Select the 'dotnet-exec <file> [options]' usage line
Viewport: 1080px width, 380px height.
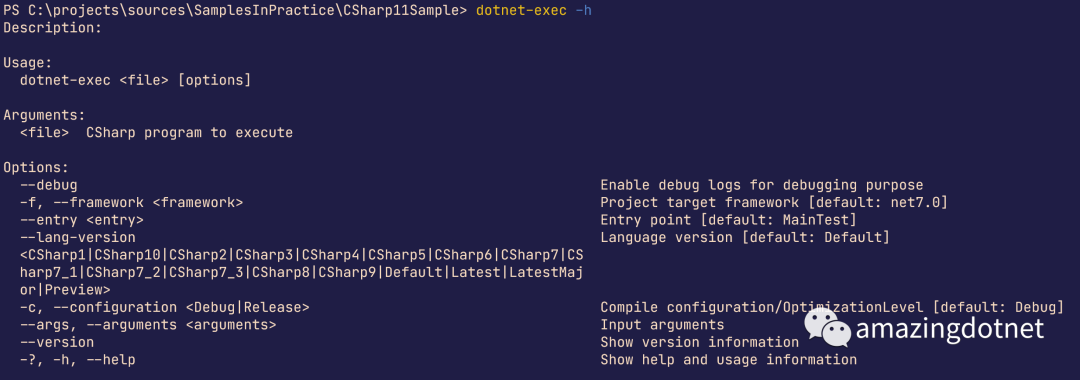click(136, 81)
